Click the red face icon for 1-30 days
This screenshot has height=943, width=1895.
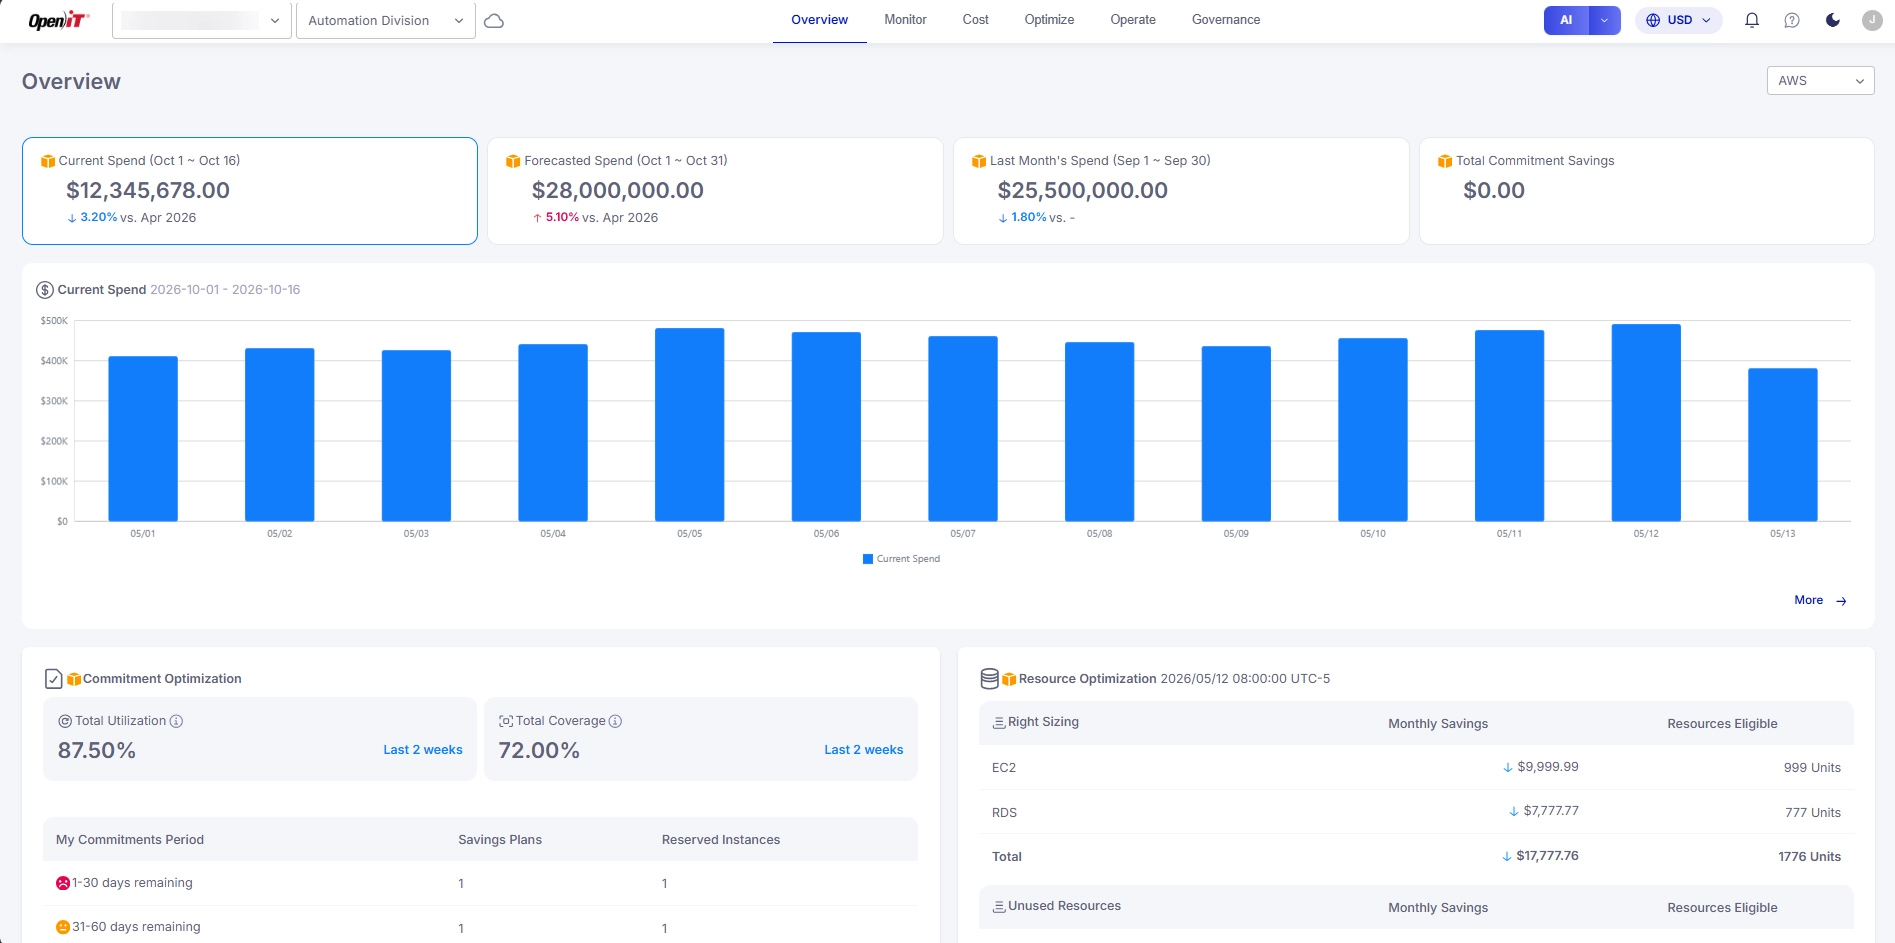[63, 883]
